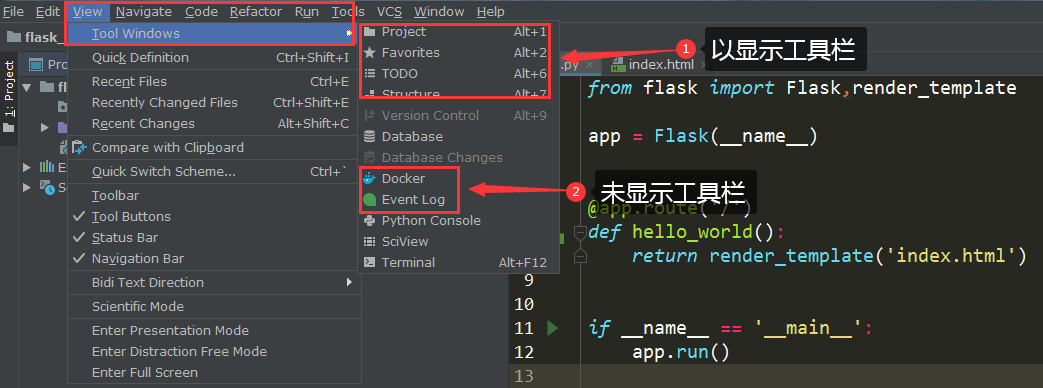Click the project root folder icon in tree
The width and height of the screenshot is (1043, 388).
[47, 87]
